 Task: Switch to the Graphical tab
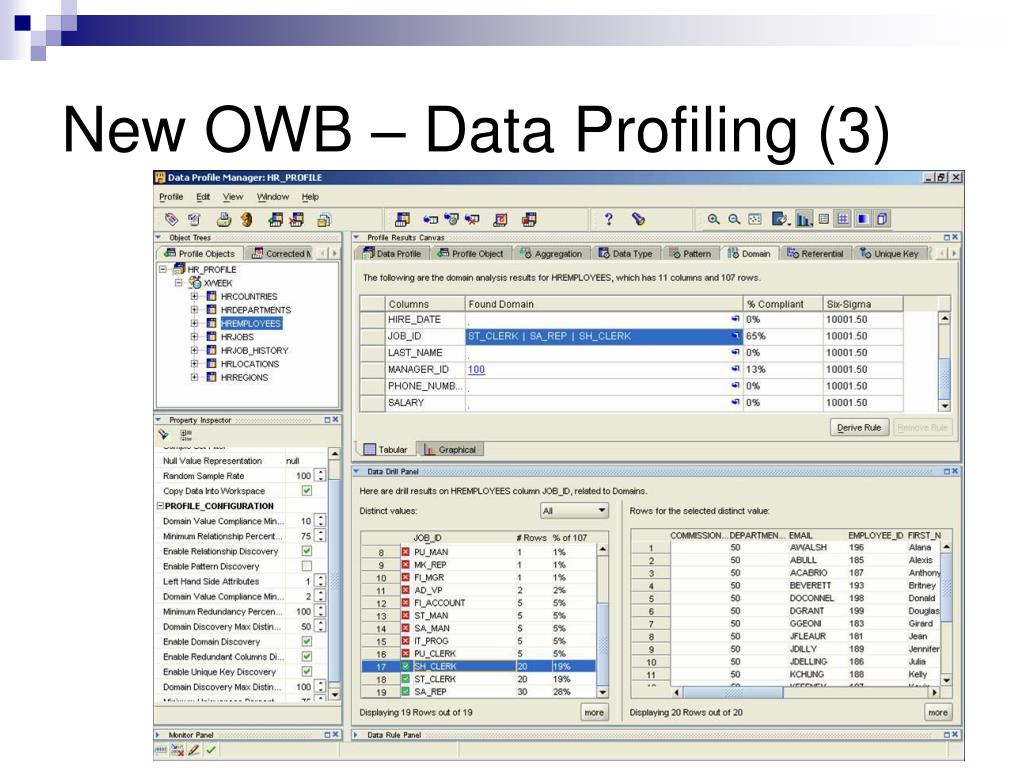coord(450,449)
